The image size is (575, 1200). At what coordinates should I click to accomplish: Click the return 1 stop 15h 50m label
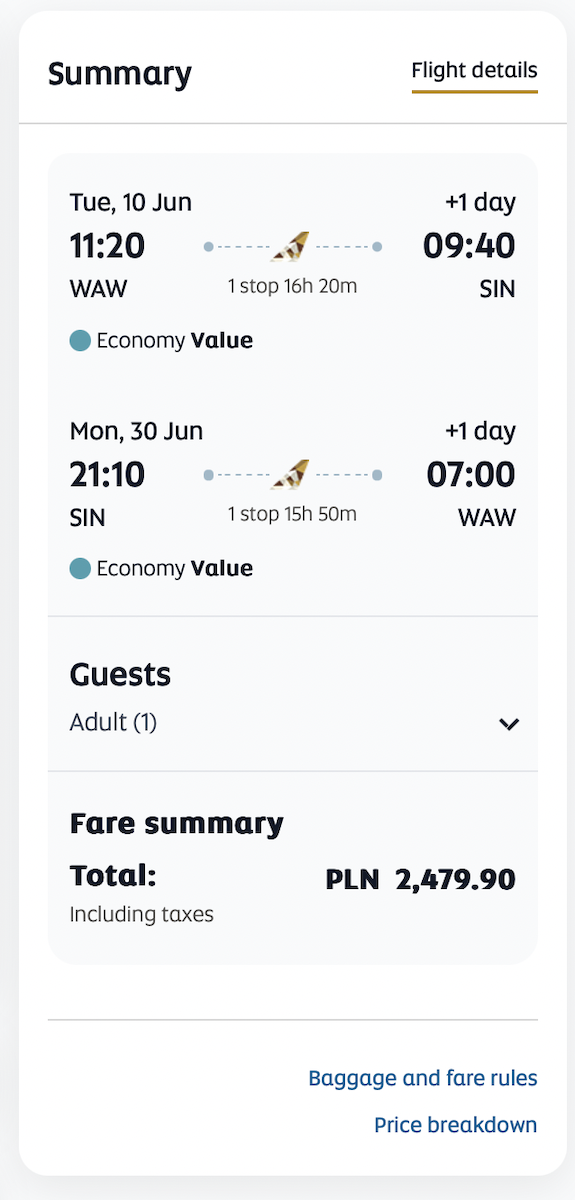click(292, 515)
